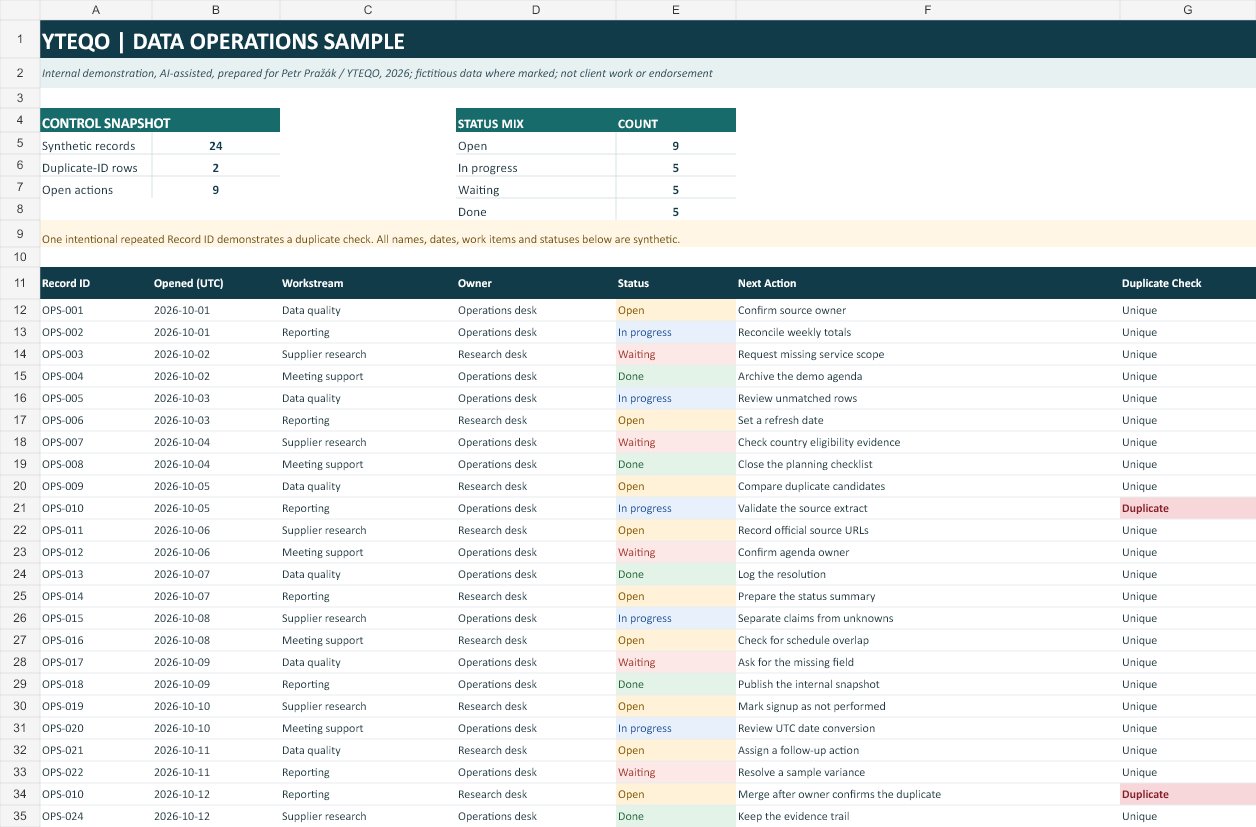Select the row 21 header

click(x=20, y=508)
